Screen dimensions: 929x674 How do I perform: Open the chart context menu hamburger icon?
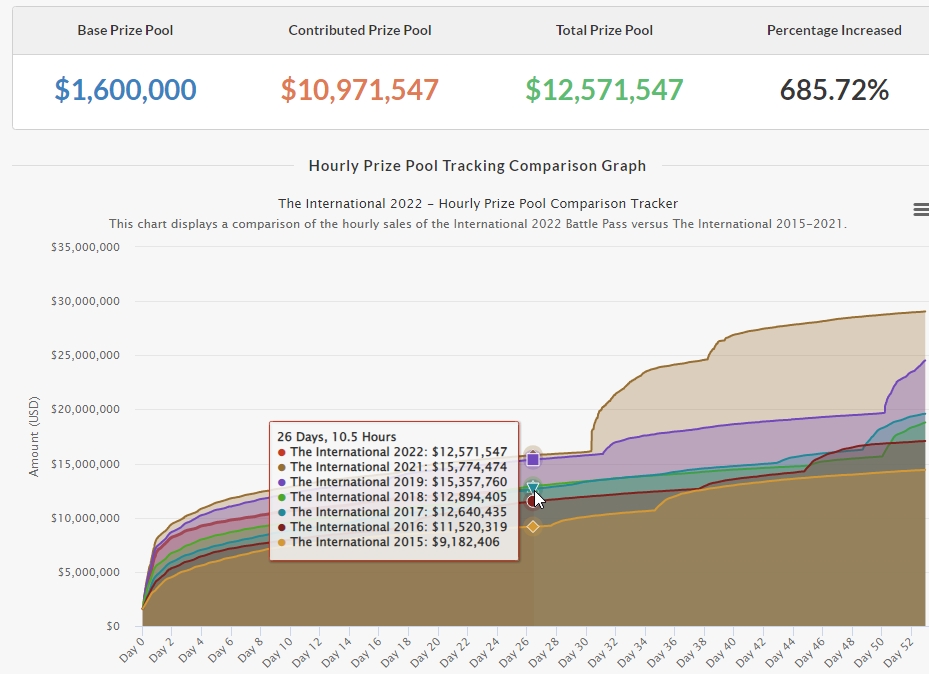tap(920, 209)
